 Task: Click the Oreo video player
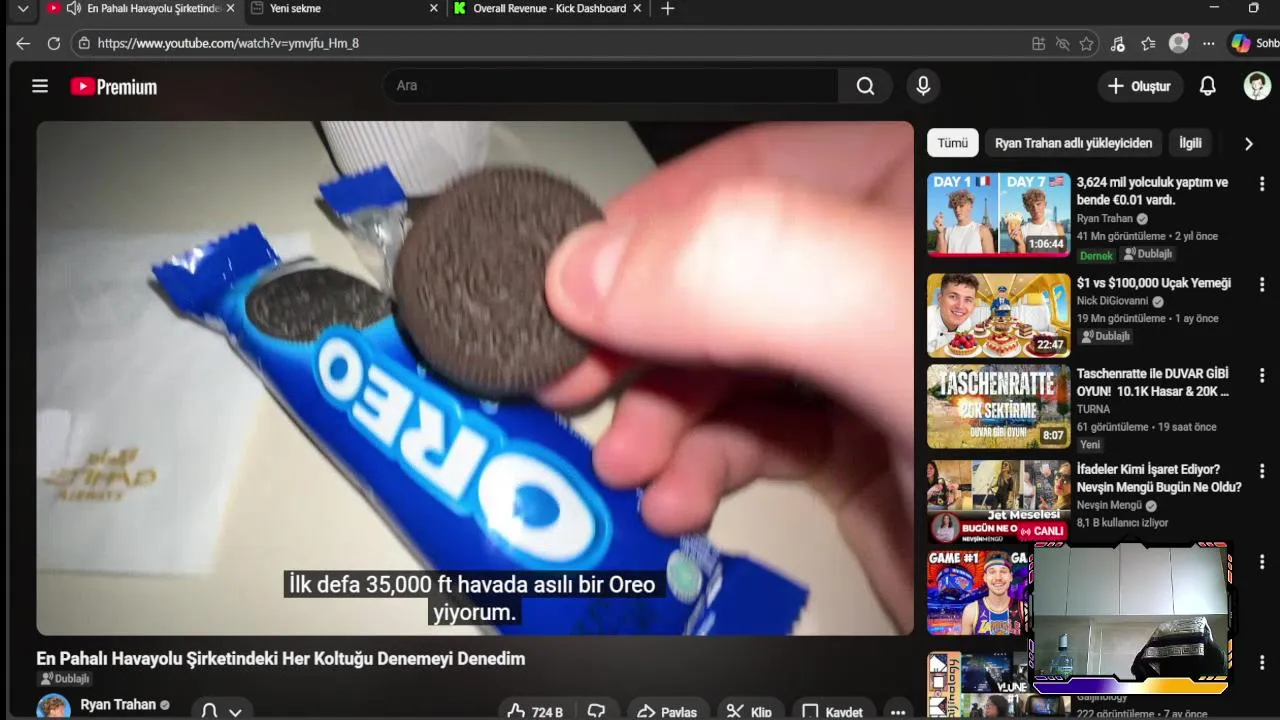[x=475, y=378]
